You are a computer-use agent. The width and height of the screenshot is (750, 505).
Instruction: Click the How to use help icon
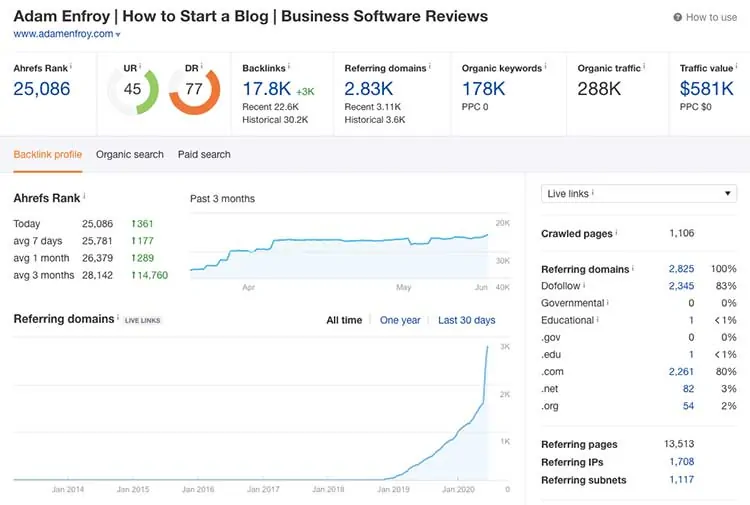click(678, 17)
